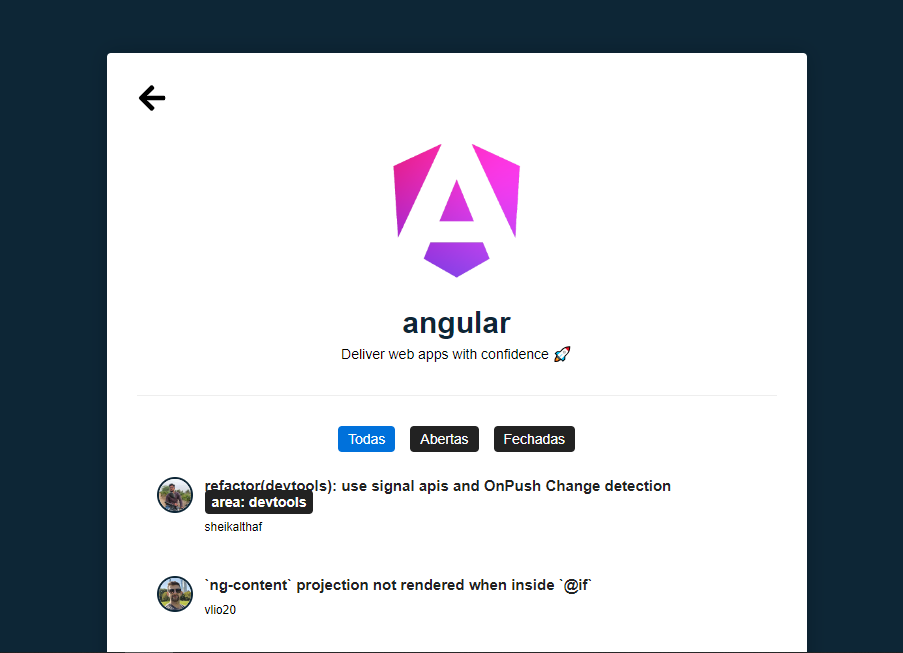The width and height of the screenshot is (903, 653).
Task: Open sheikalthaf's profile avatar
Action: pyautogui.click(x=175, y=495)
